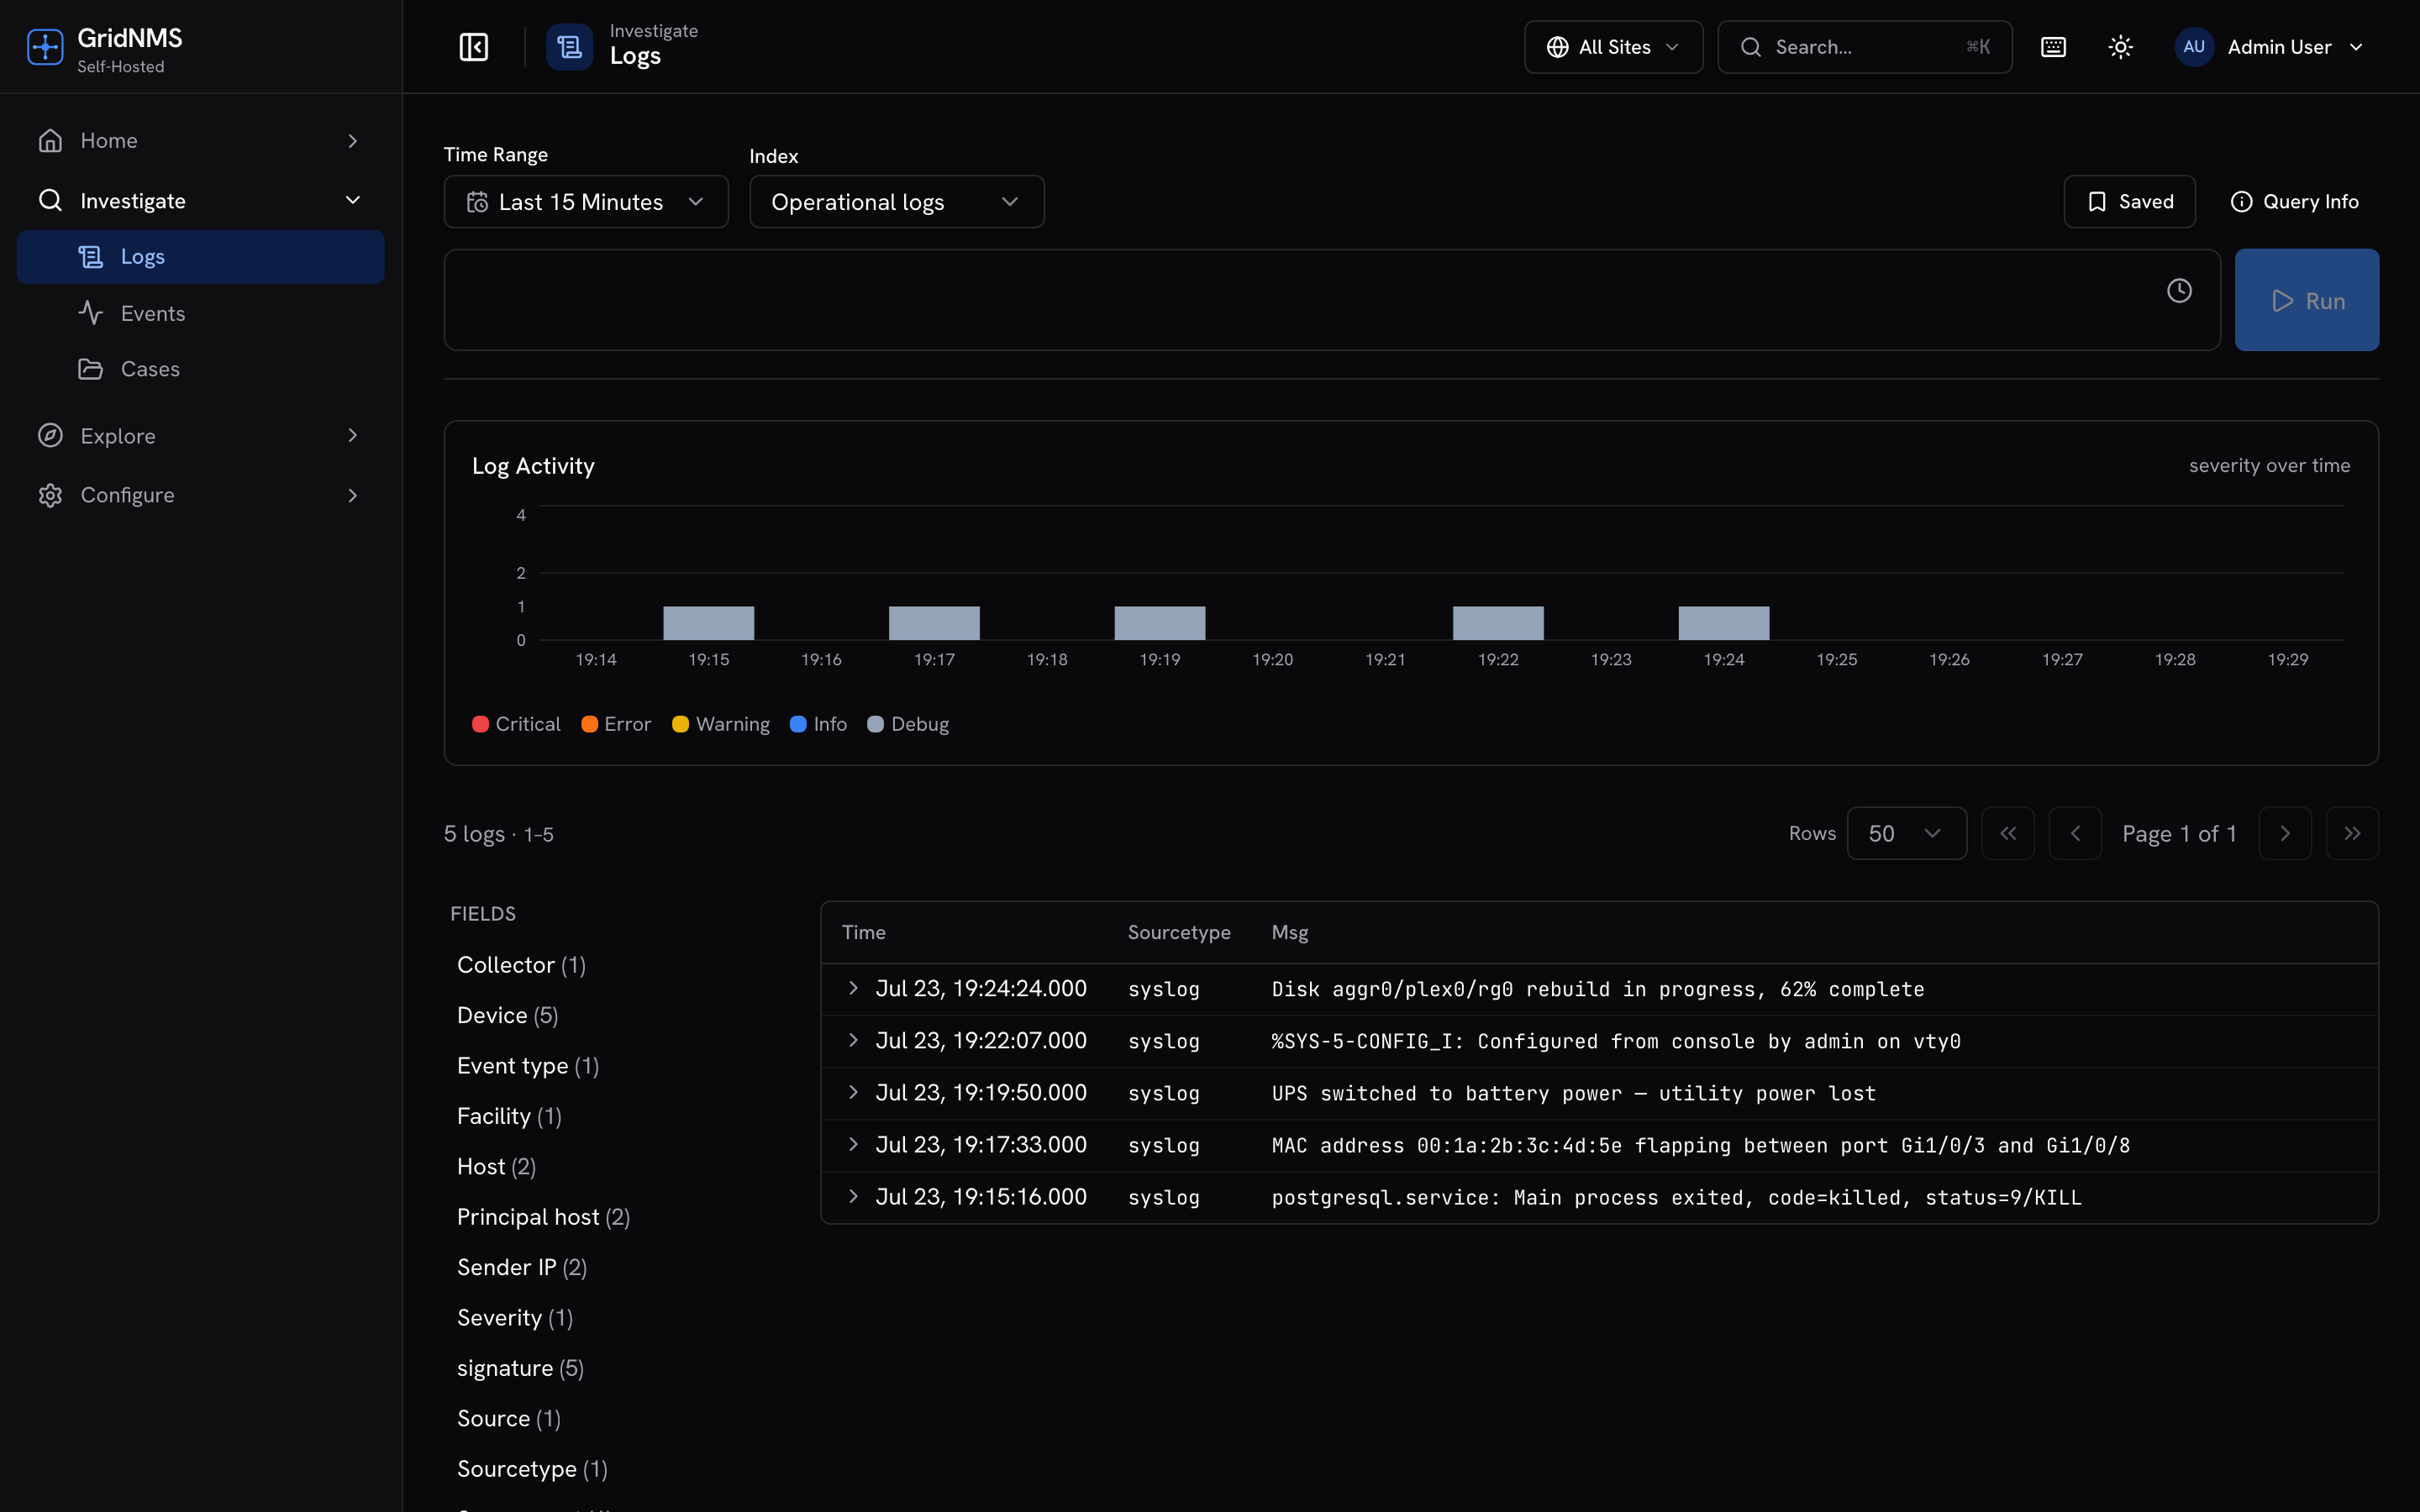Click the Run query button
Viewport: 2420px width, 1512px height.
[2306, 300]
